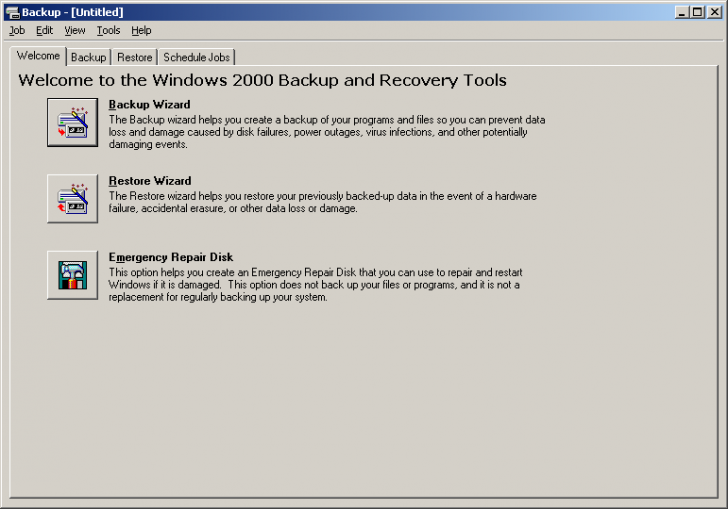The image size is (728, 509).
Task: Click the Backup app icon in title bar
Action: point(13,12)
